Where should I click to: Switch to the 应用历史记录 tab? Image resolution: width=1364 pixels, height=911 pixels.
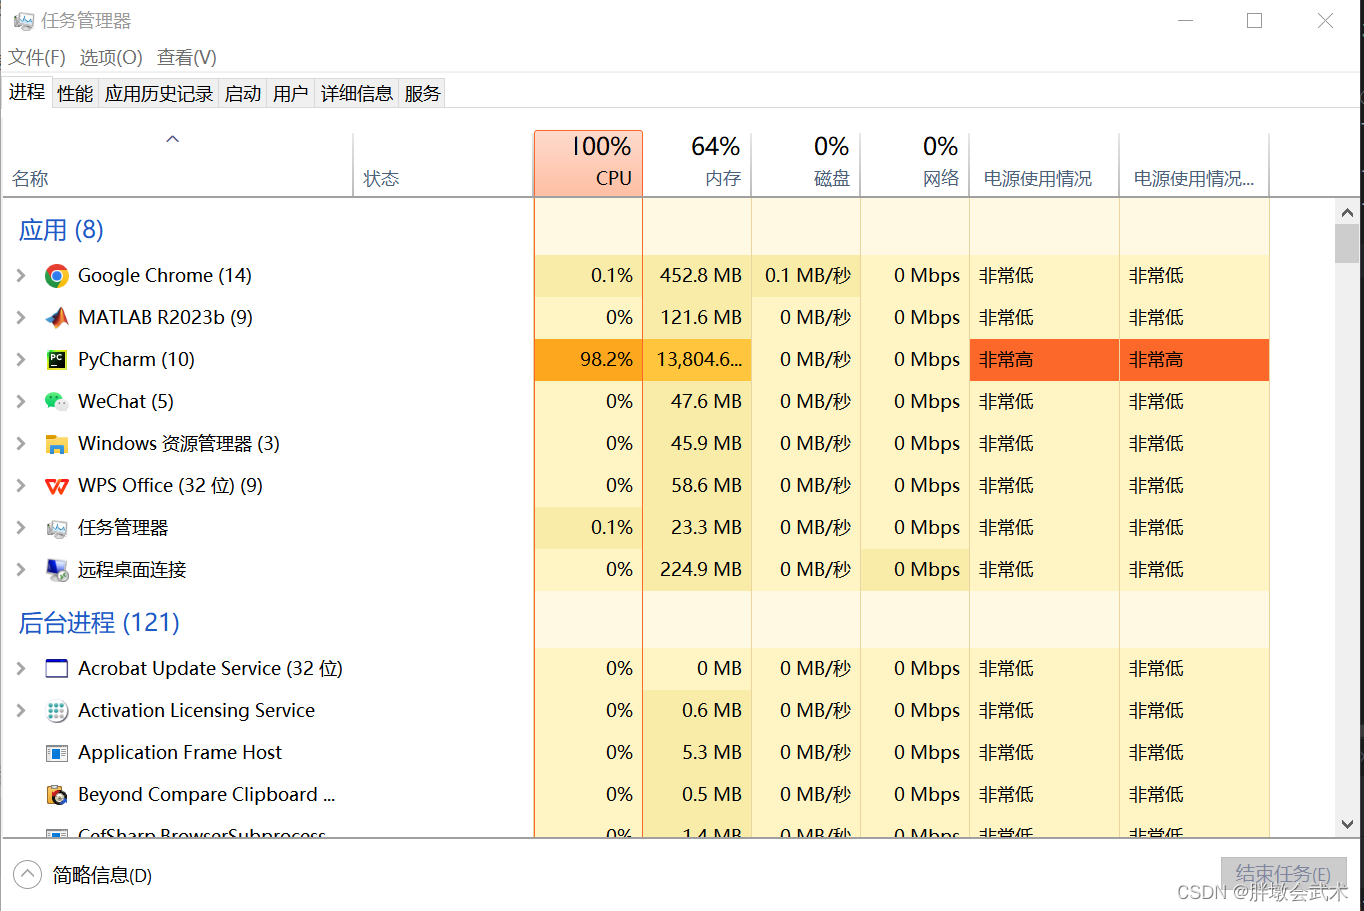(159, 93)
